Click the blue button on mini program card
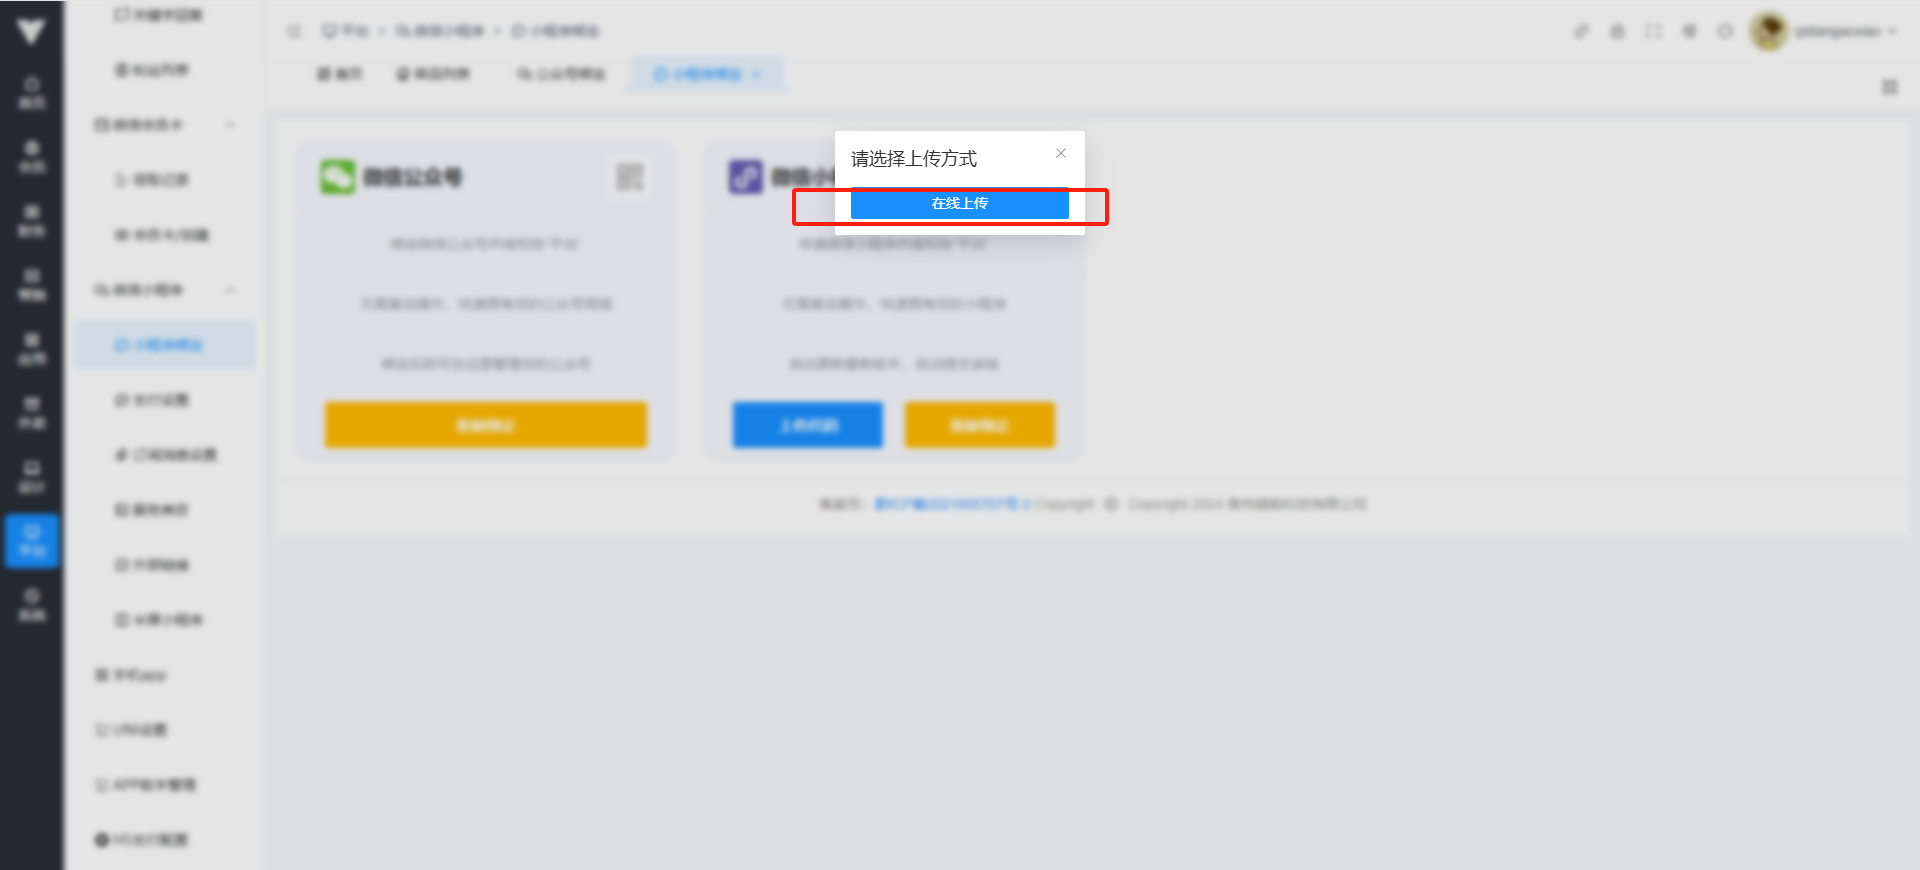 (x=808, y=425)
